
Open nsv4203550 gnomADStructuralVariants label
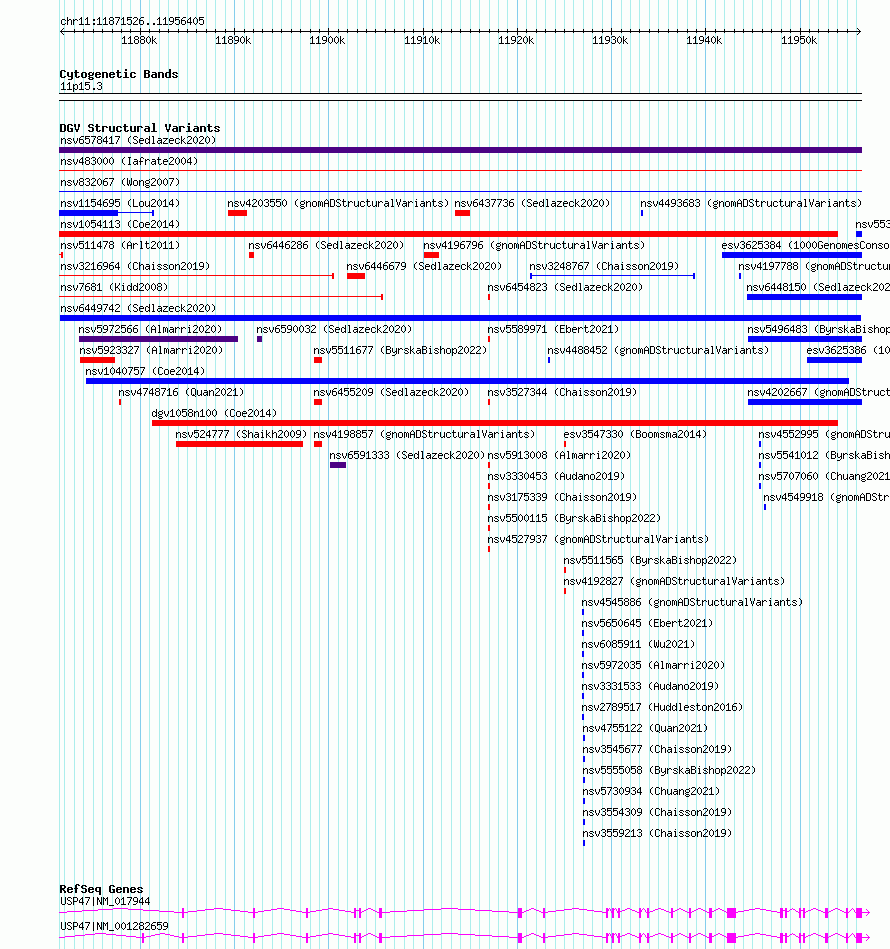point(338,203)
